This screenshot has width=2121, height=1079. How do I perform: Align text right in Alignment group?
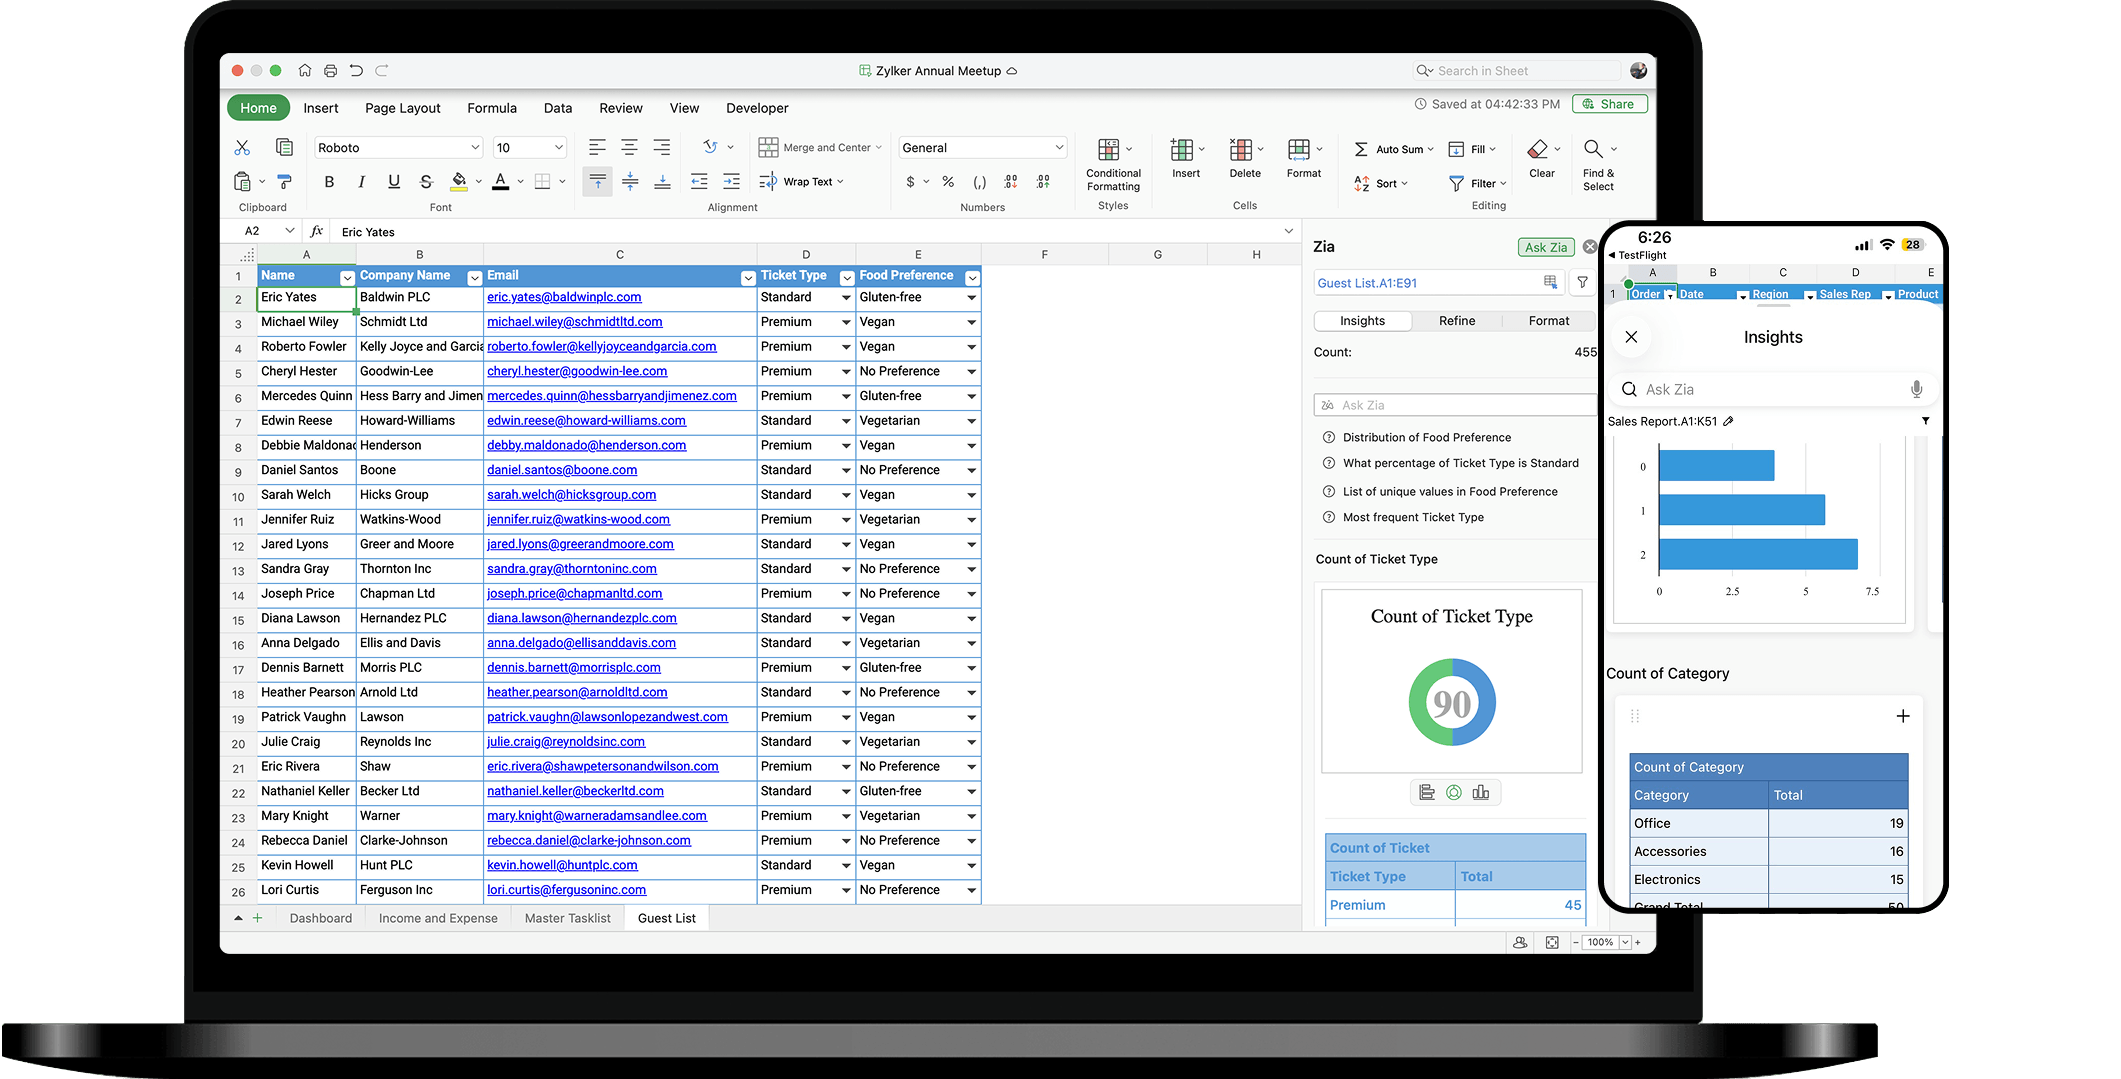click(x=661, y=147)
